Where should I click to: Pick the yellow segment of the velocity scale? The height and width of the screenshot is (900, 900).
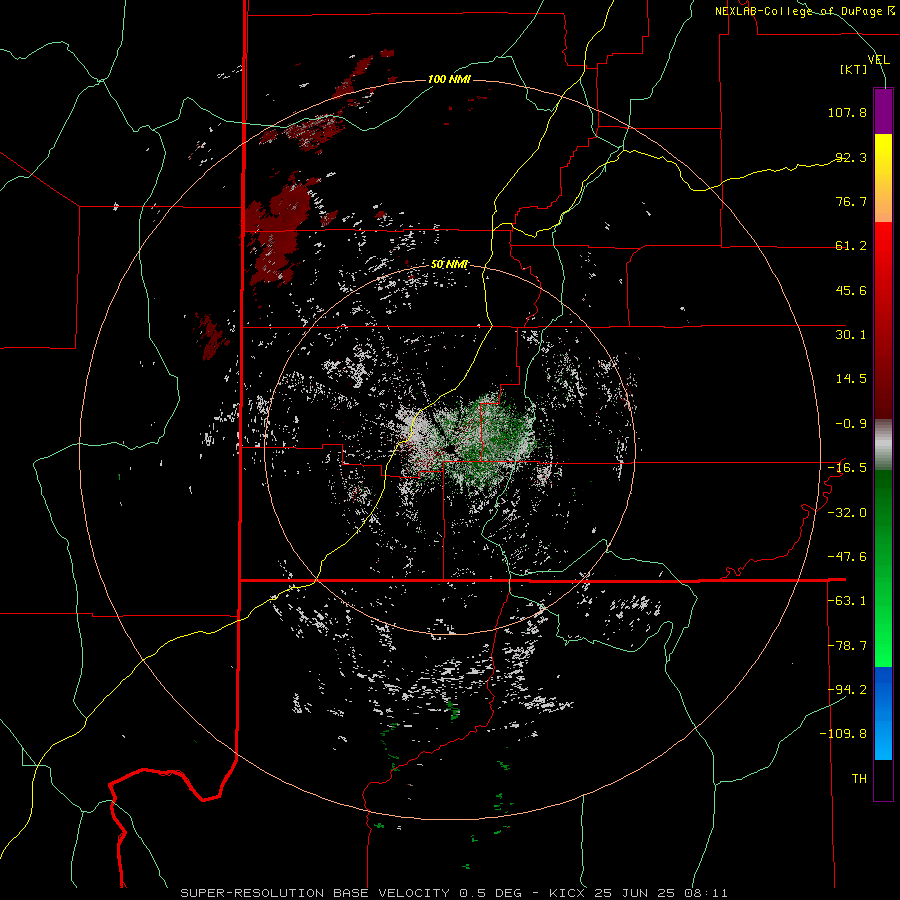pyautogui.click(x=883, y=178)
